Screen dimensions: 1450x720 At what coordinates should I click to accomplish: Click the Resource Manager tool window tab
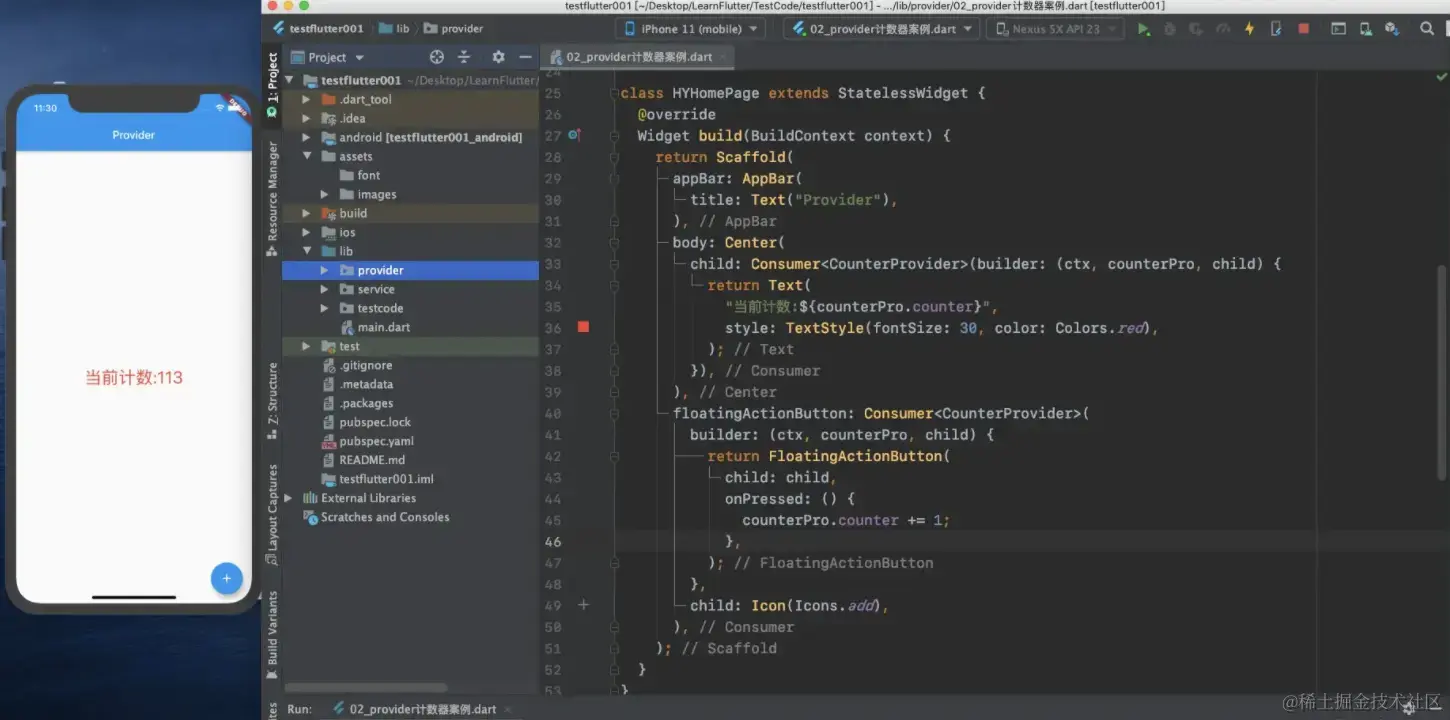(x=272, y=200)
